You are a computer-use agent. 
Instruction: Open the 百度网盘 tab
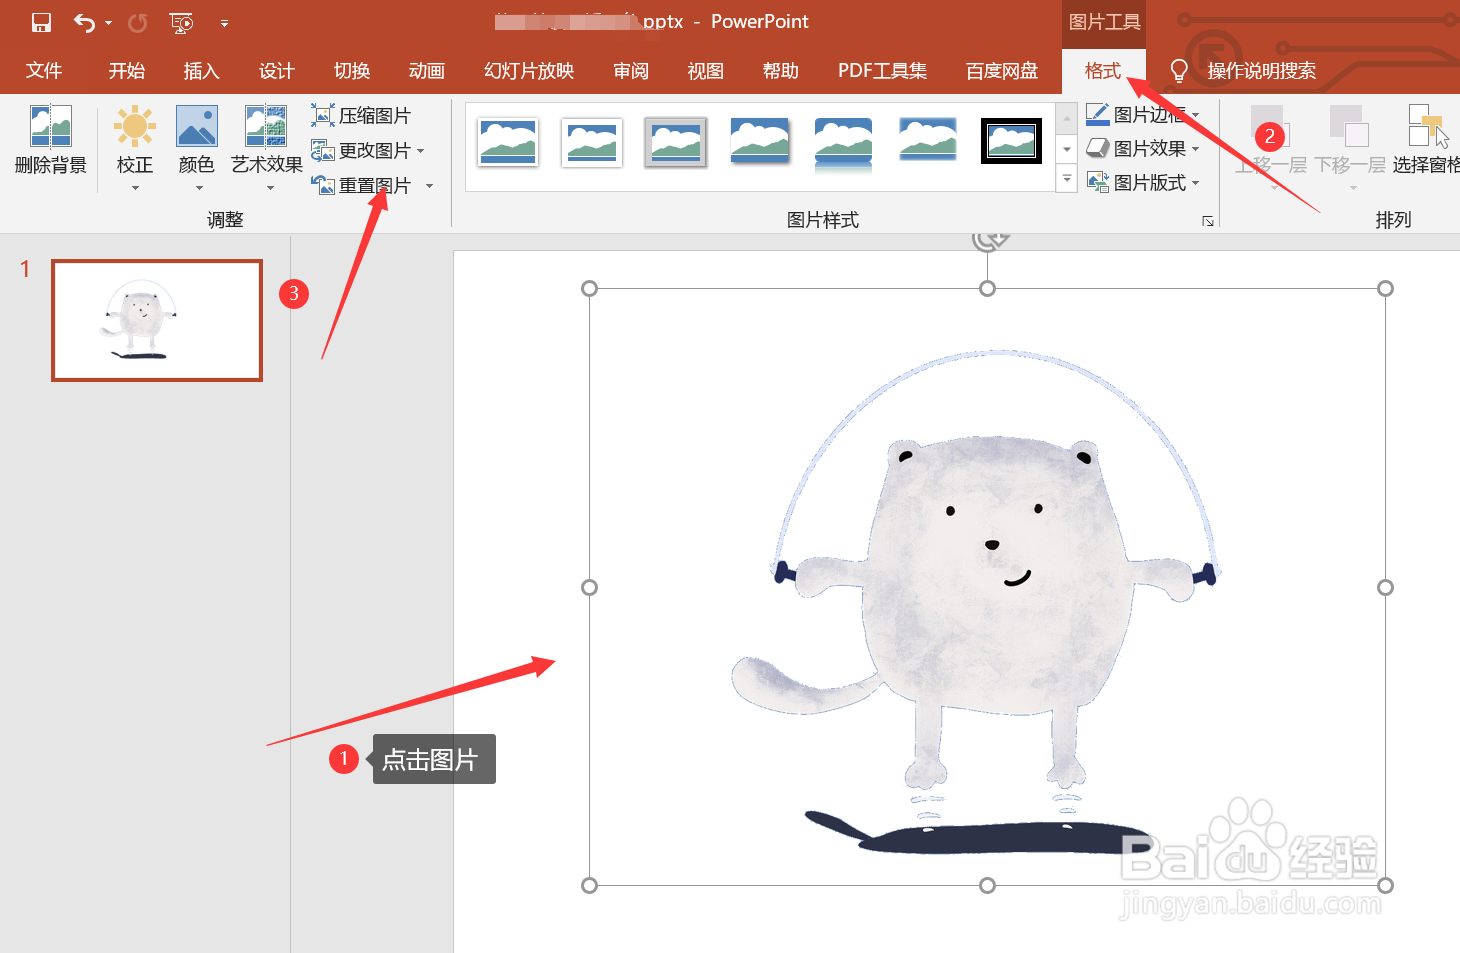tap(1002, 71)
